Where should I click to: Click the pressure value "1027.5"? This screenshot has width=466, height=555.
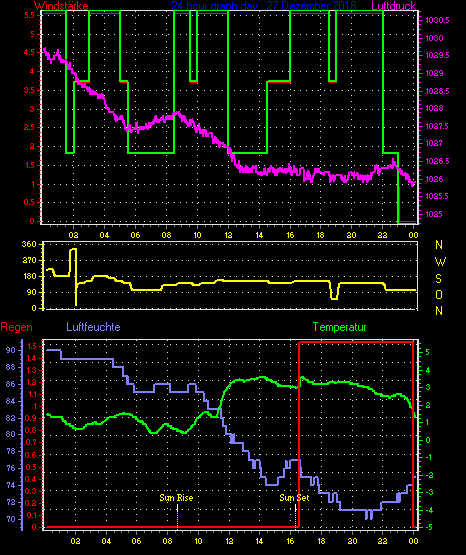pyautogui.click(x=437, y=126)
